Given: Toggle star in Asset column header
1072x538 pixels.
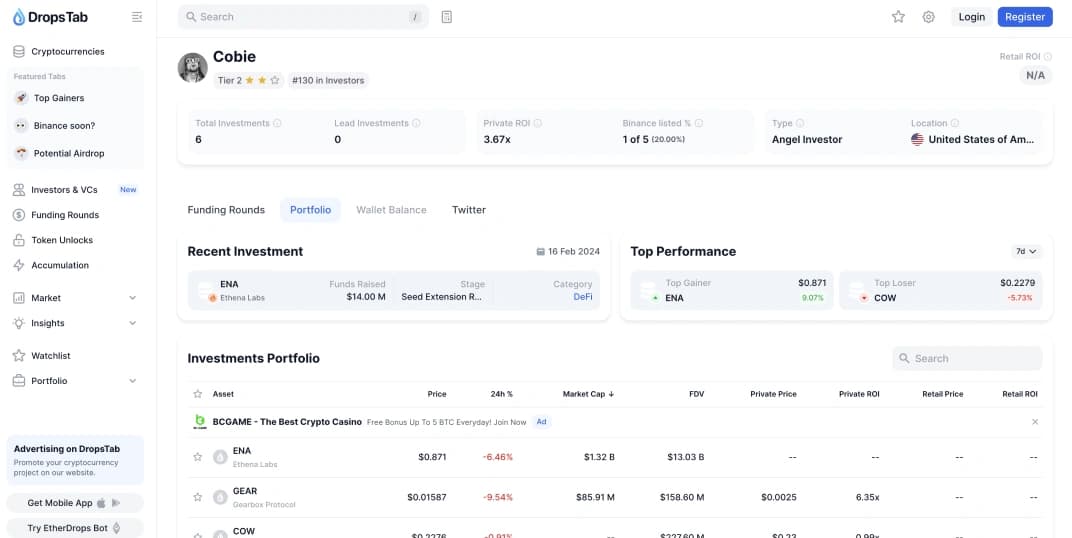Looking at the screenshot, I should (198, 394).
